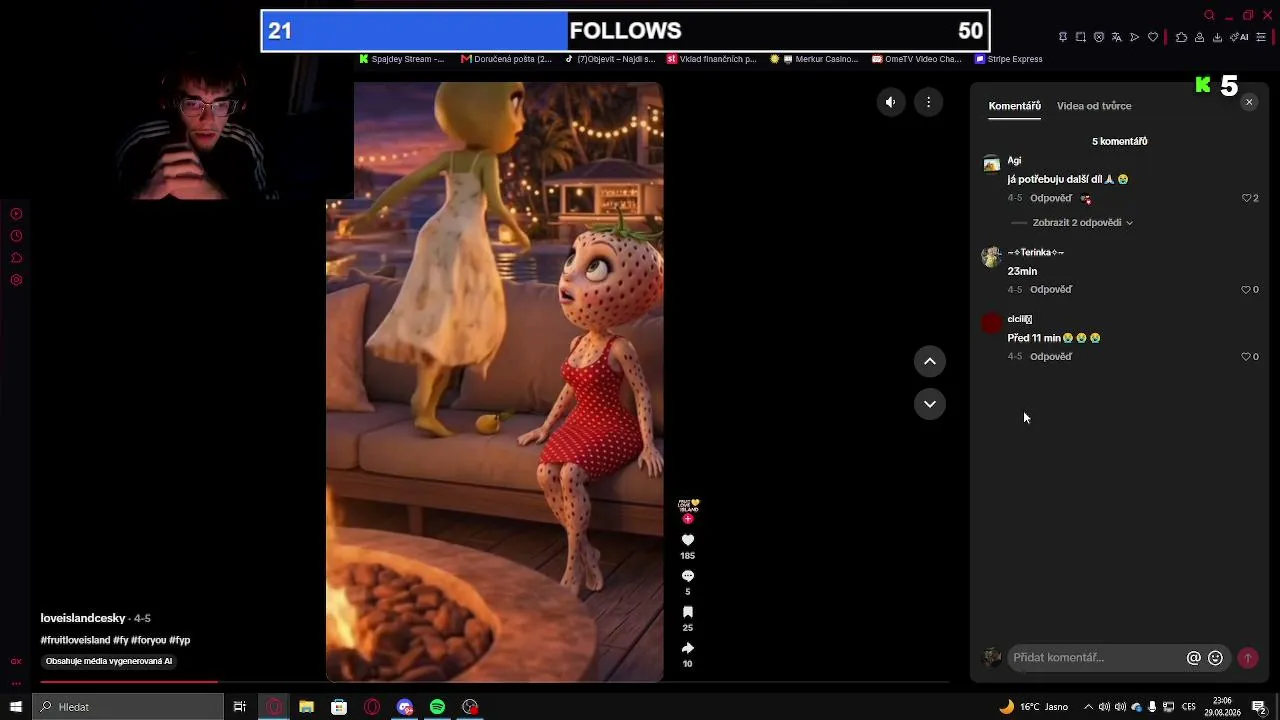Mute the TikTok video sound

[890, 102]
